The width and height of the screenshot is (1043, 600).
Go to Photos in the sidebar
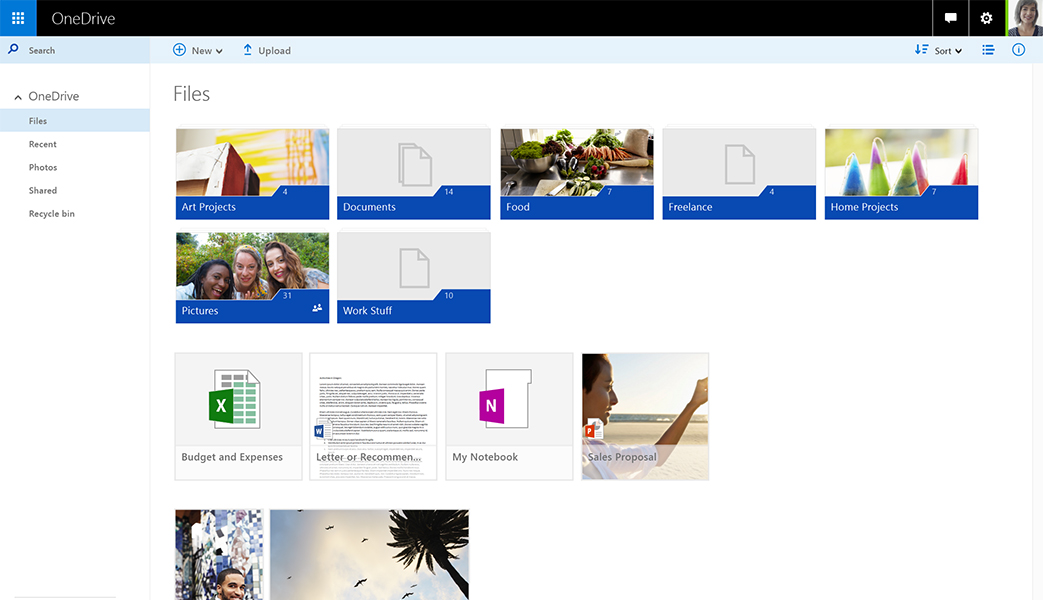43,167
